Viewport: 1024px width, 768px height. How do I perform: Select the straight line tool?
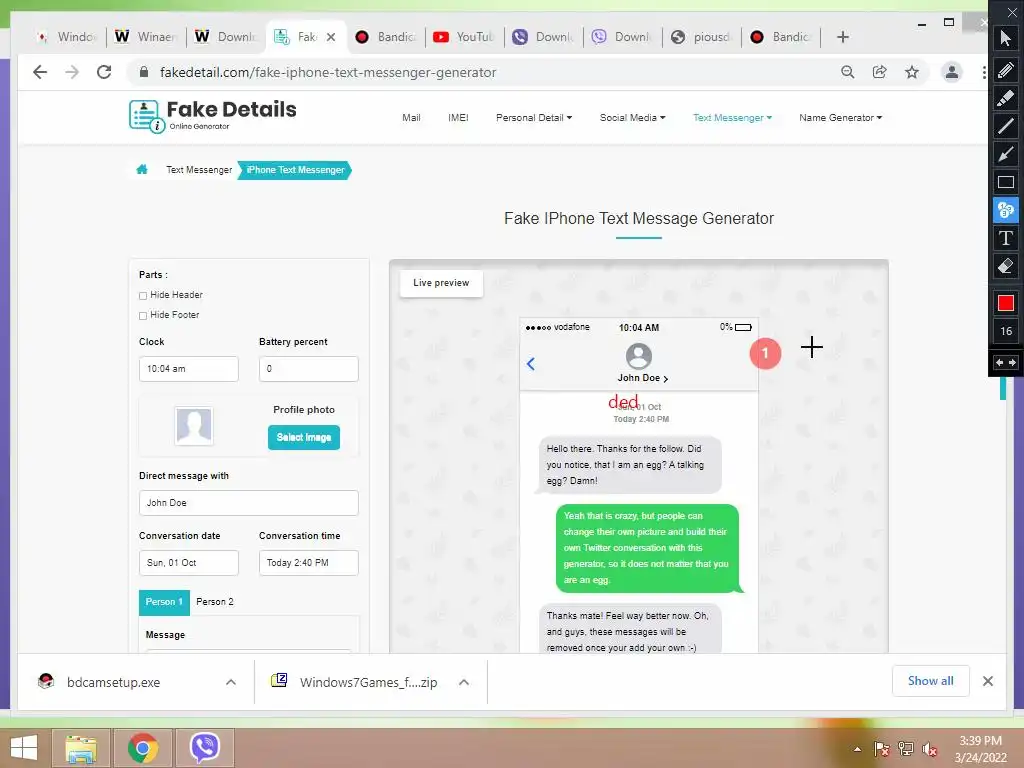tap(1006, 126)
